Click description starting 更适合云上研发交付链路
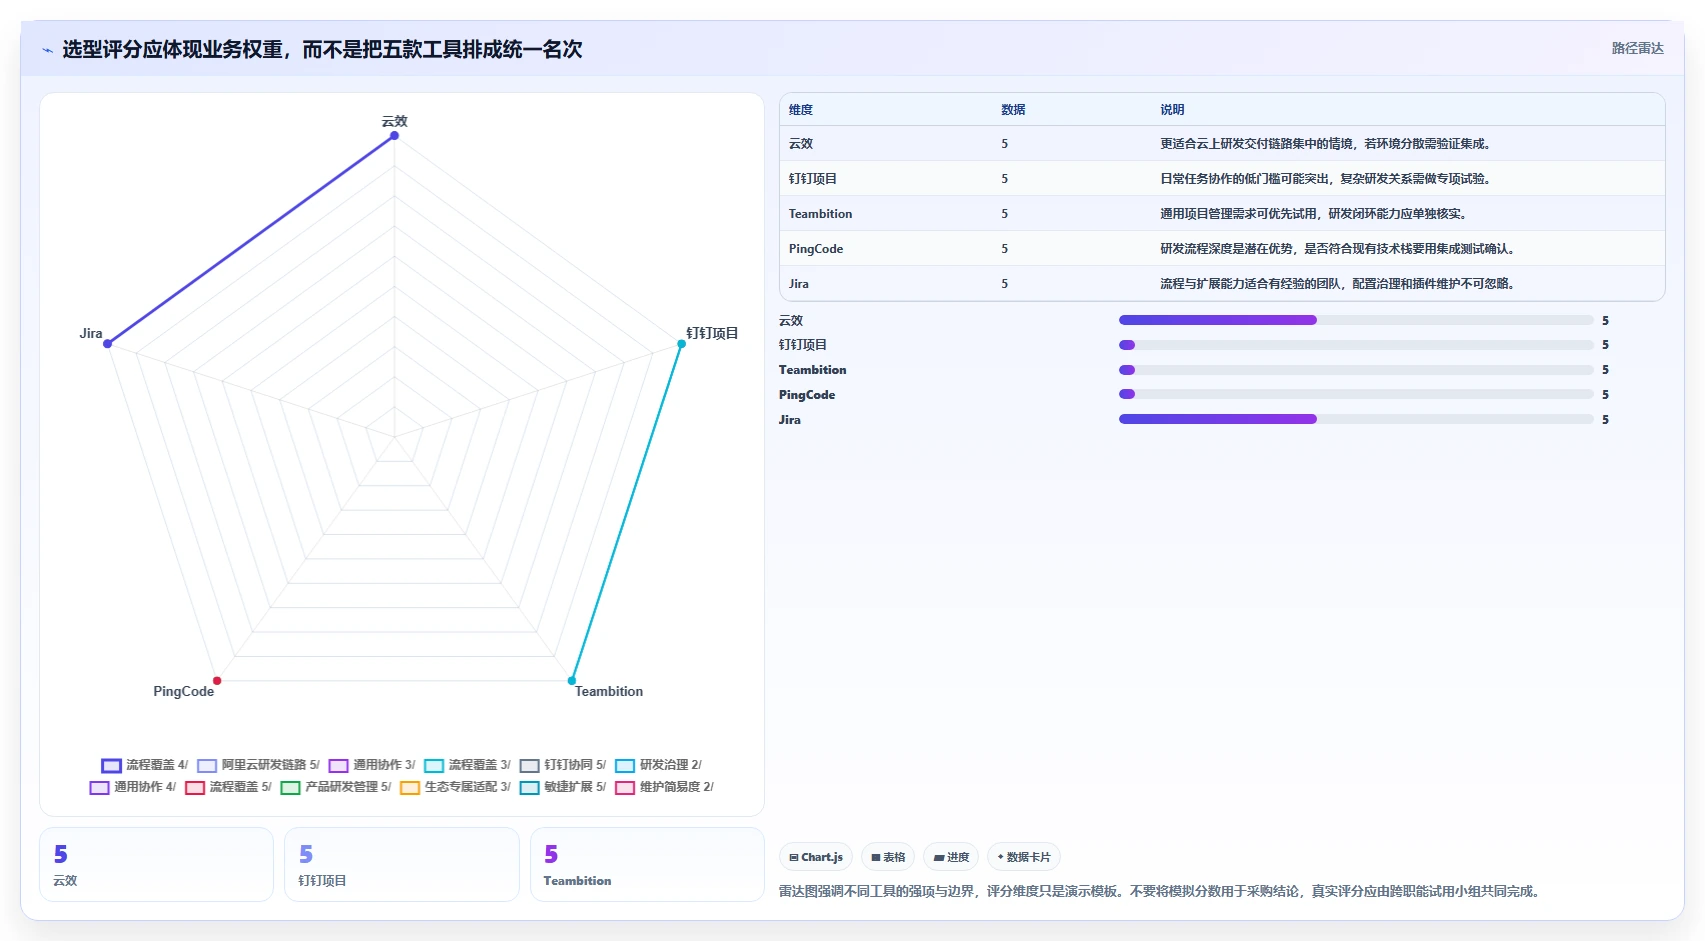The height and width of the screenshot is (941, 1705). point(1328,144)
